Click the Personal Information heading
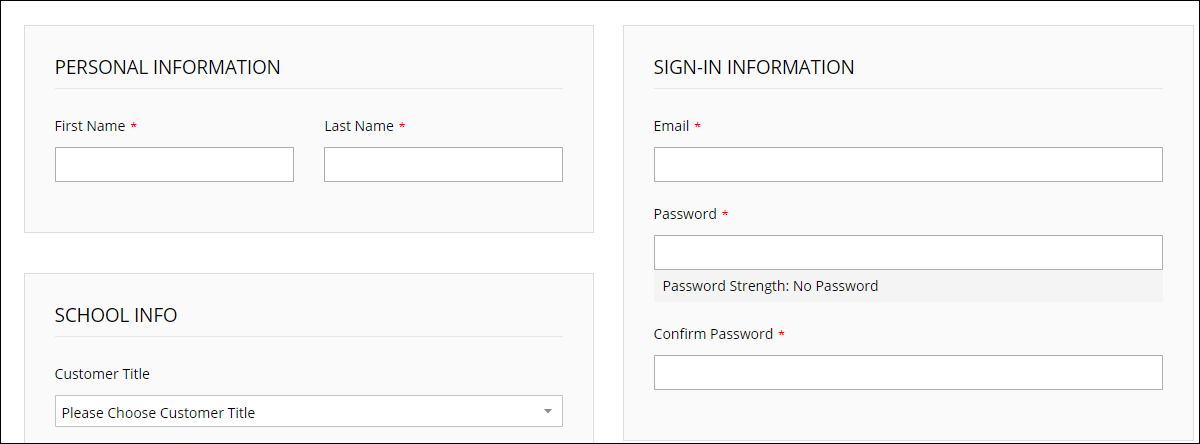 [167, 68]
